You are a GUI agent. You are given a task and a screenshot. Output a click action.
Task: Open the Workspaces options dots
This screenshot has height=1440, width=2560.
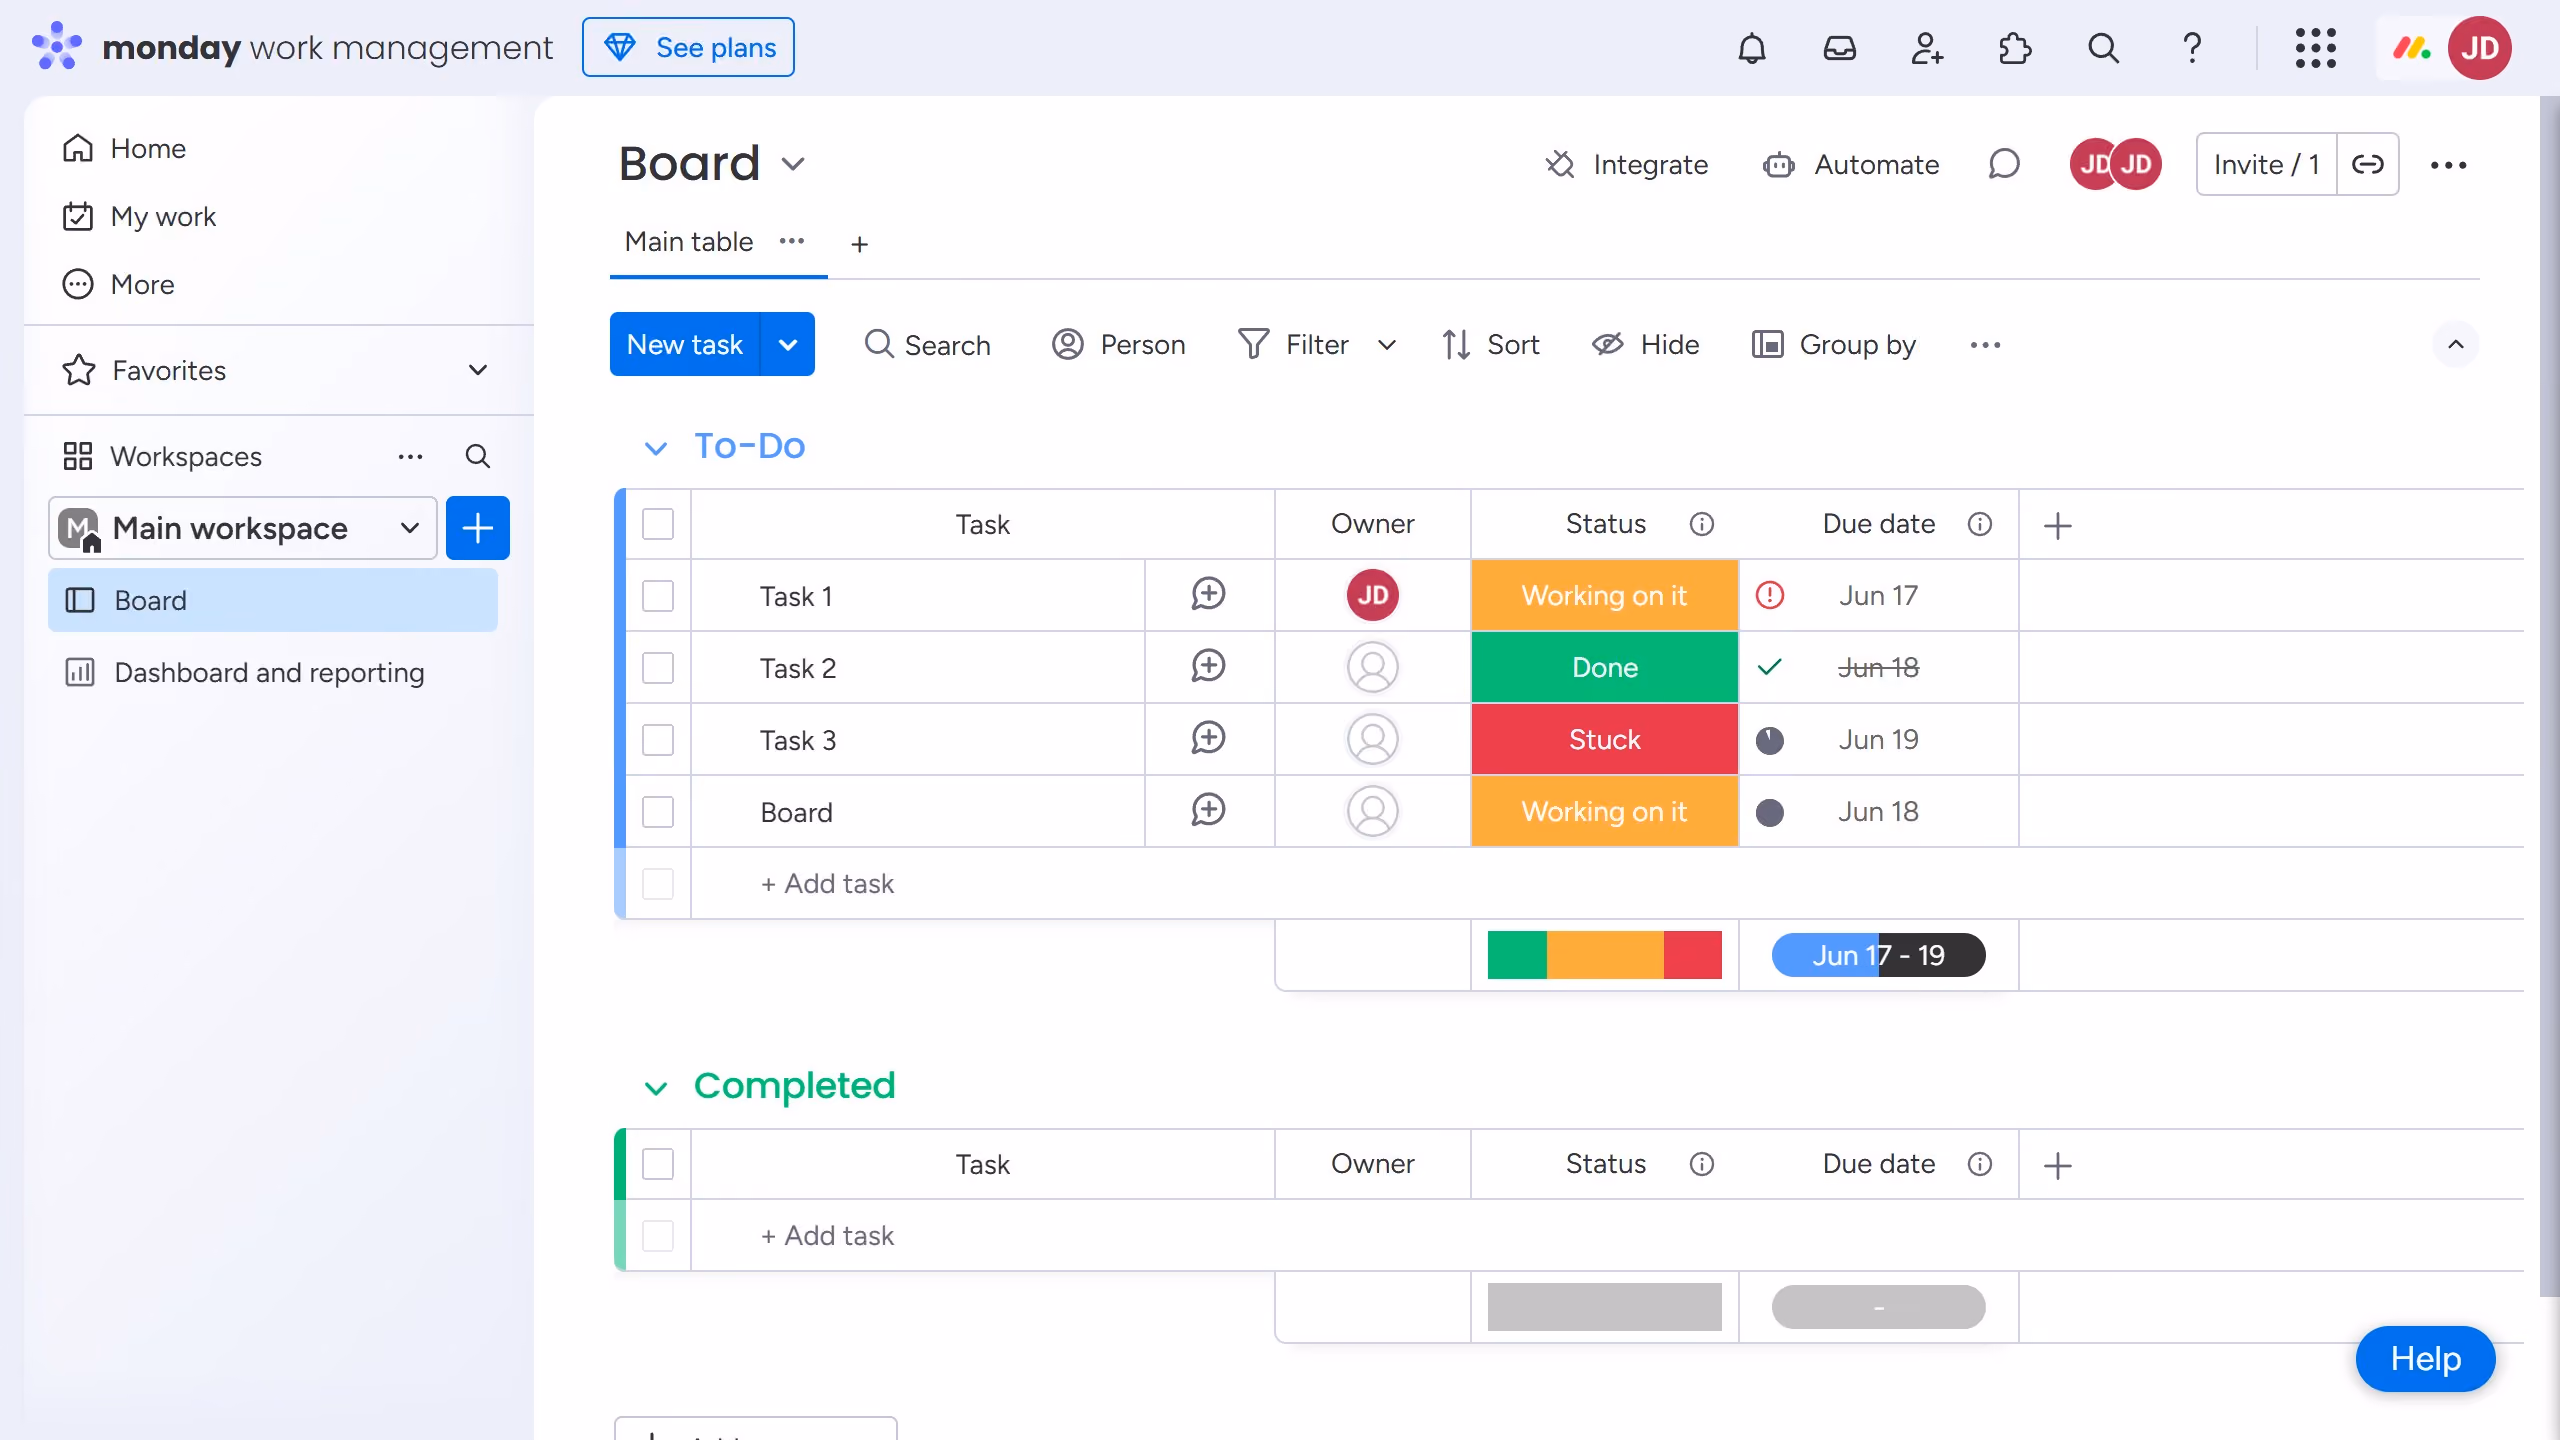pyautogui.click(x=410, y=457)
